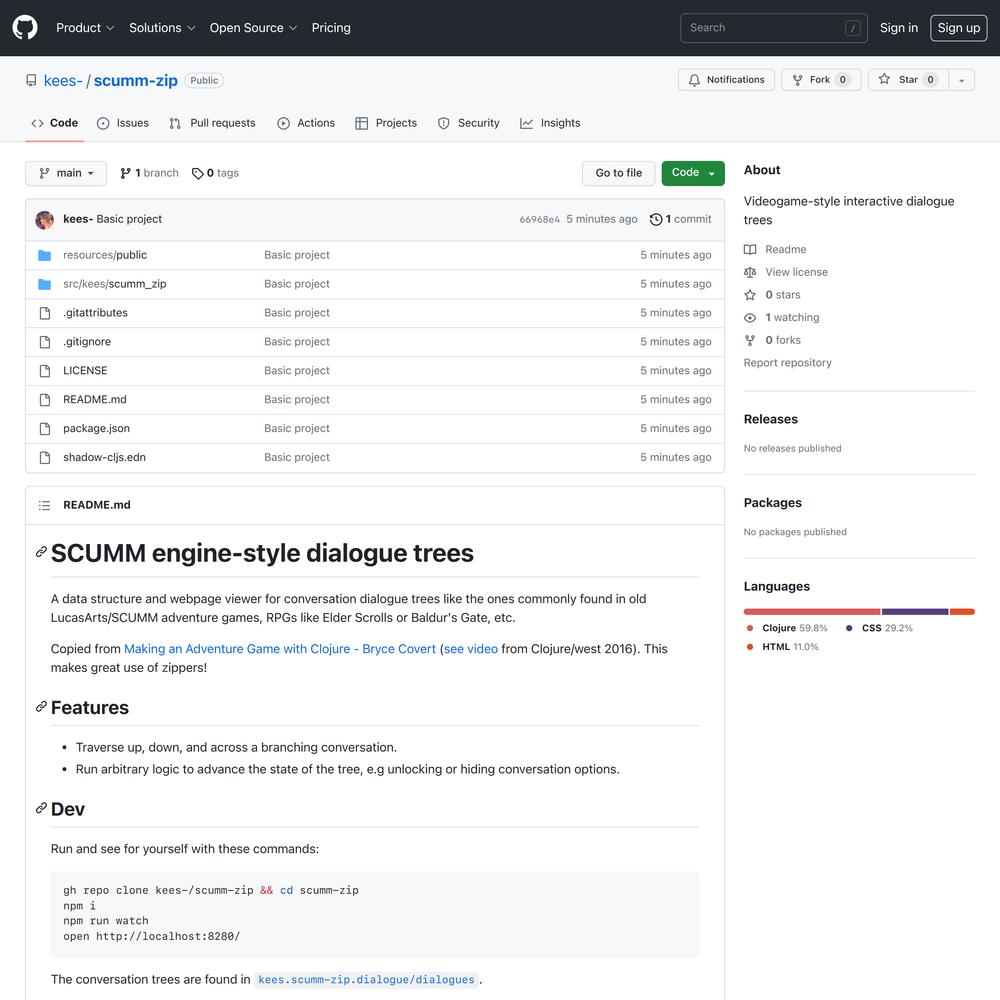The image size is (1000, 1000).
Task: Click the book icon beside Readme
Action: 750,249
